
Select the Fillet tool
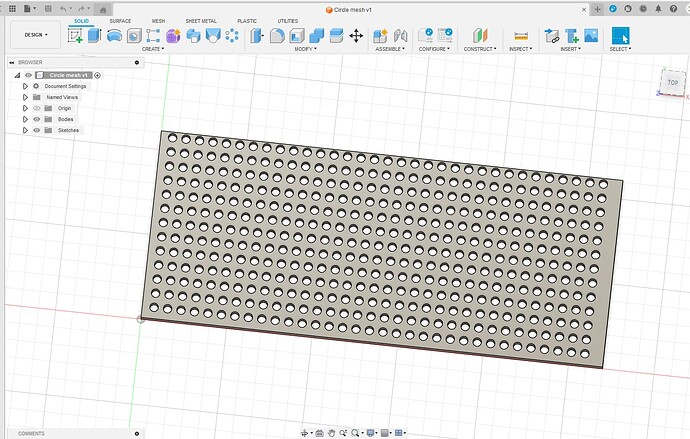[x=277, y=36]
